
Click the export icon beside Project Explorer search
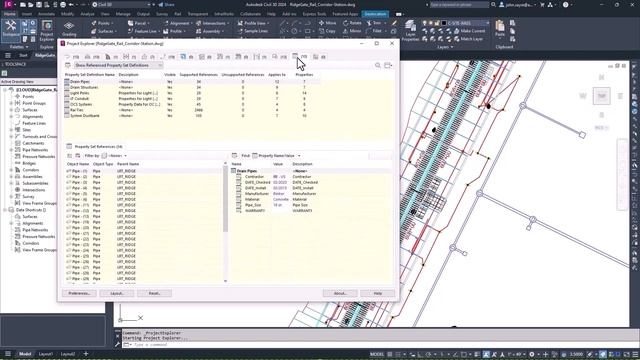point(388,65)
